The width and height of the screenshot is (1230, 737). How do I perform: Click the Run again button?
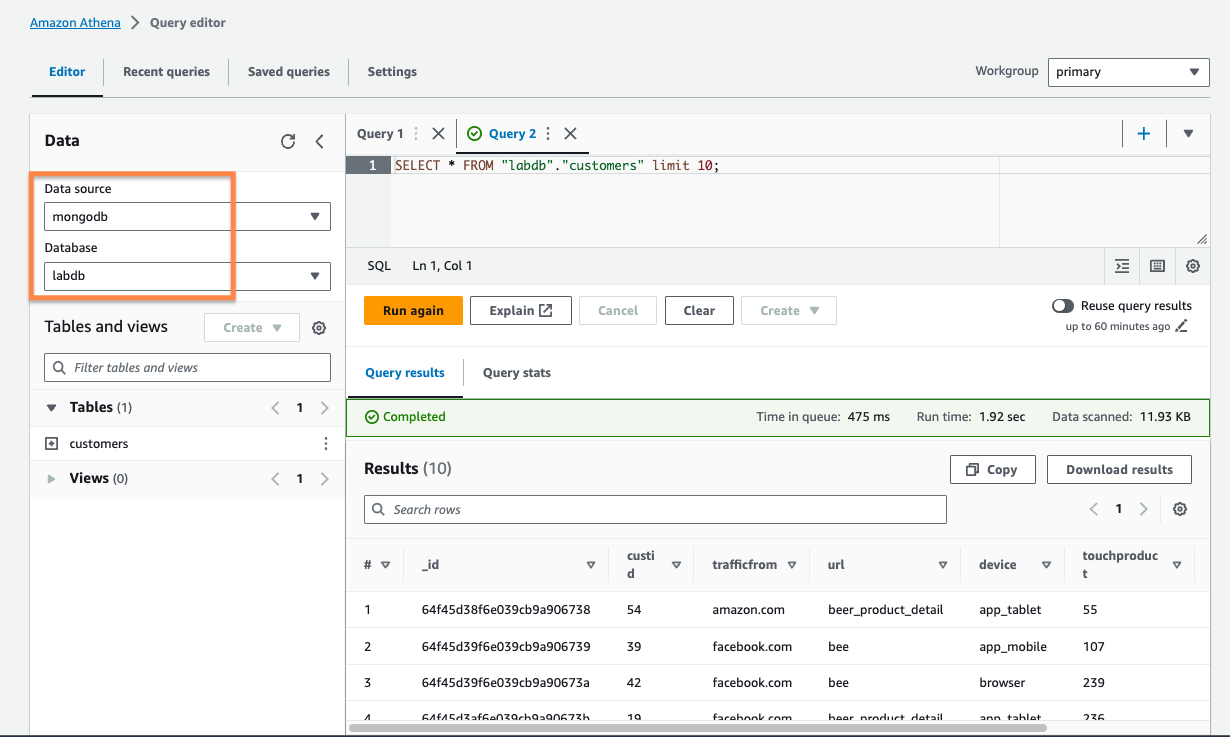pyautogui.click(x=413, y=310)
